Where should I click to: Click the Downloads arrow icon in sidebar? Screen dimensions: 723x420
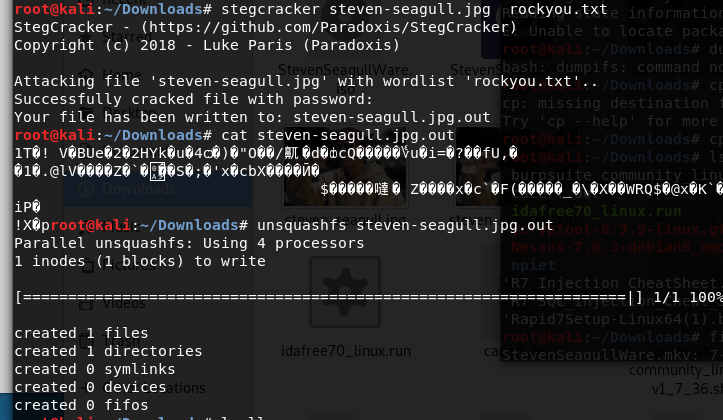tap(86, 189)
